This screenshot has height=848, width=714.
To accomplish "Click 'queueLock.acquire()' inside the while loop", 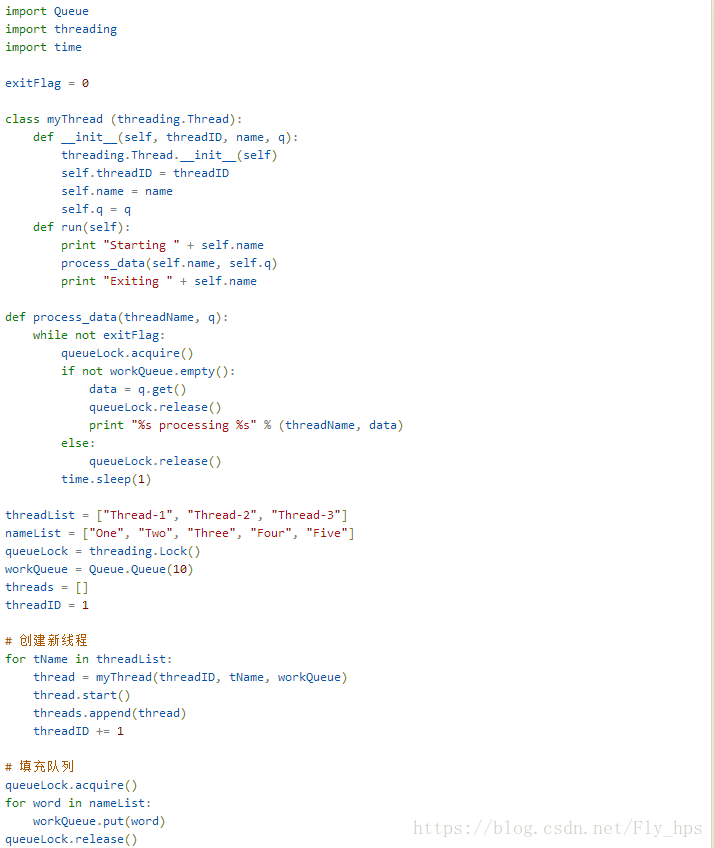I will click(127, 353).
